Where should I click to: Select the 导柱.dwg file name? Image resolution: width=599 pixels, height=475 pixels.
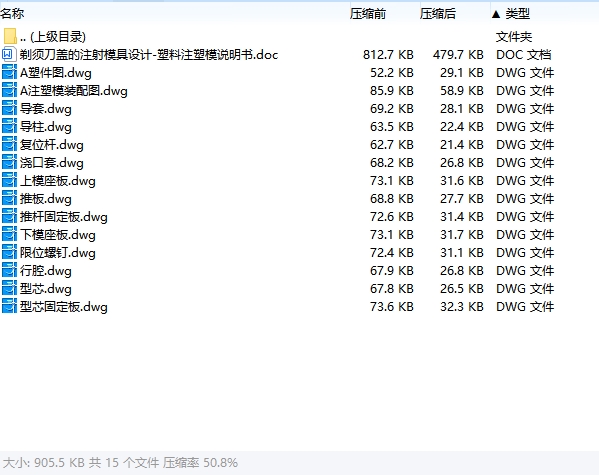(x=46, y=127)
